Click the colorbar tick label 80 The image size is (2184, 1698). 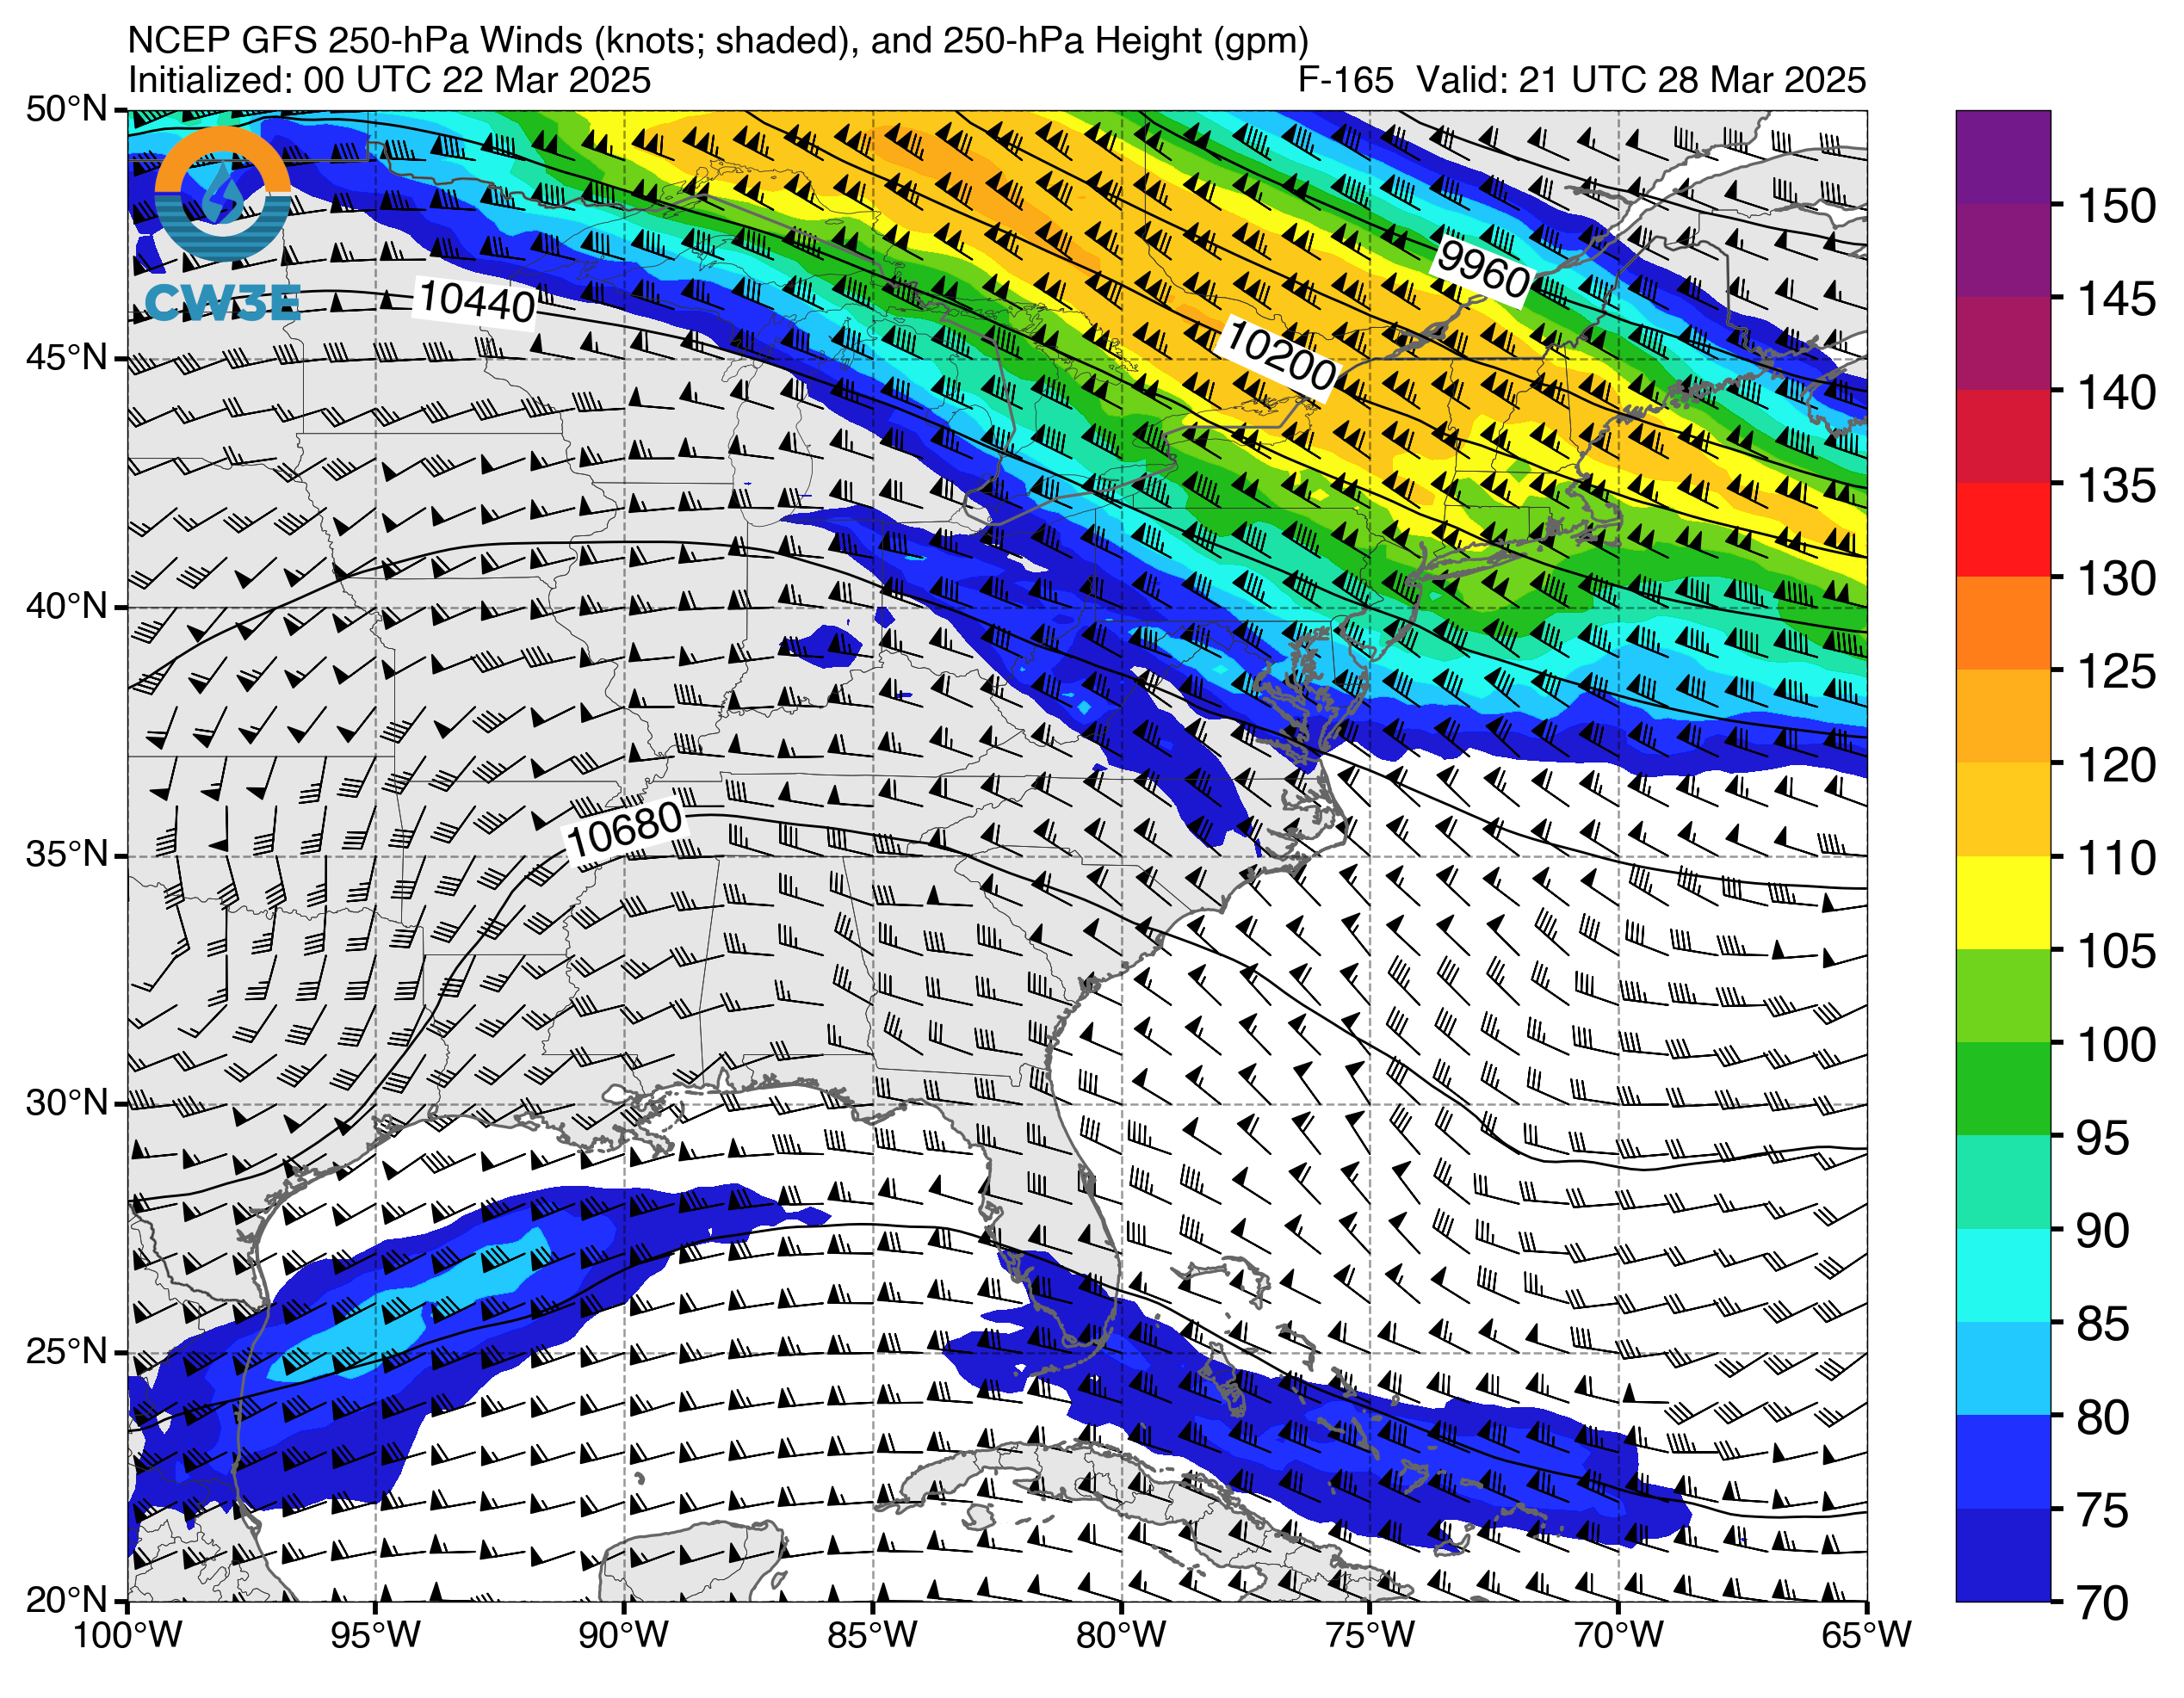click(2102, 1416)
